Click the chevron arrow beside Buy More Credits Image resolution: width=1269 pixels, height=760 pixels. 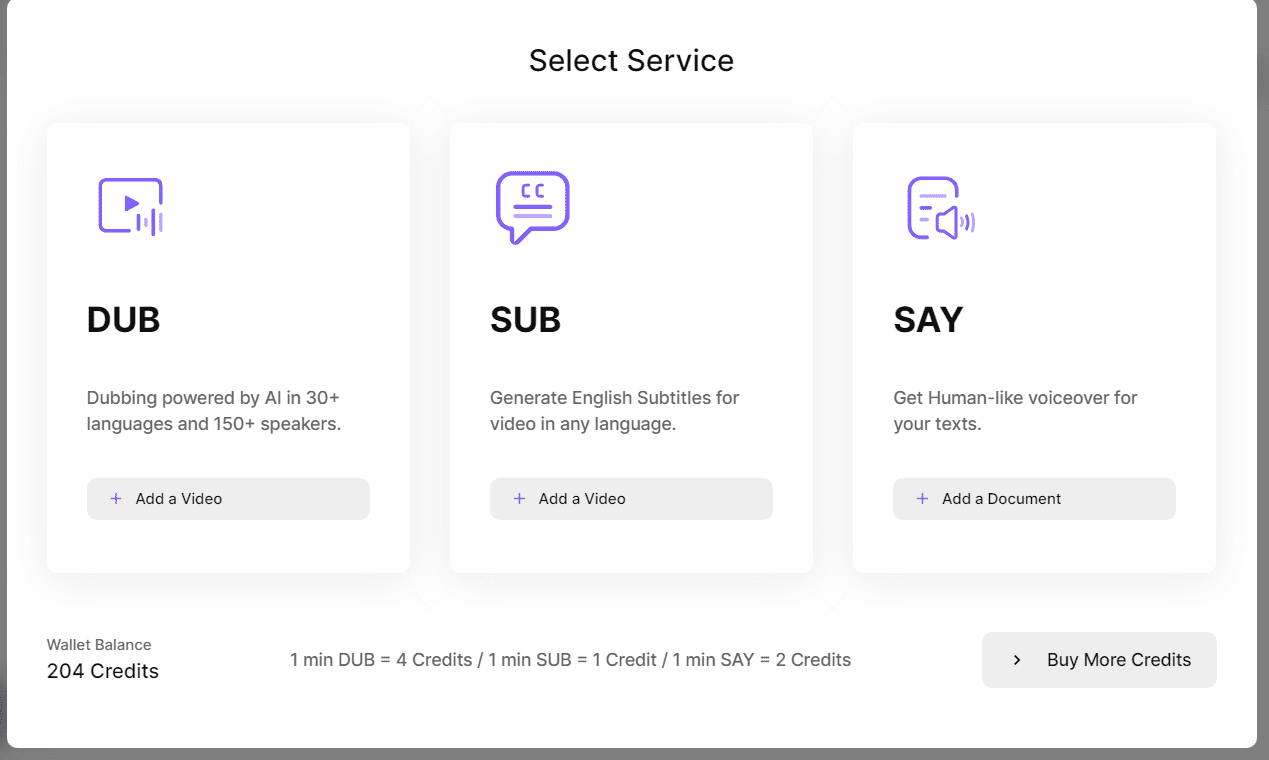point(1017,660)
